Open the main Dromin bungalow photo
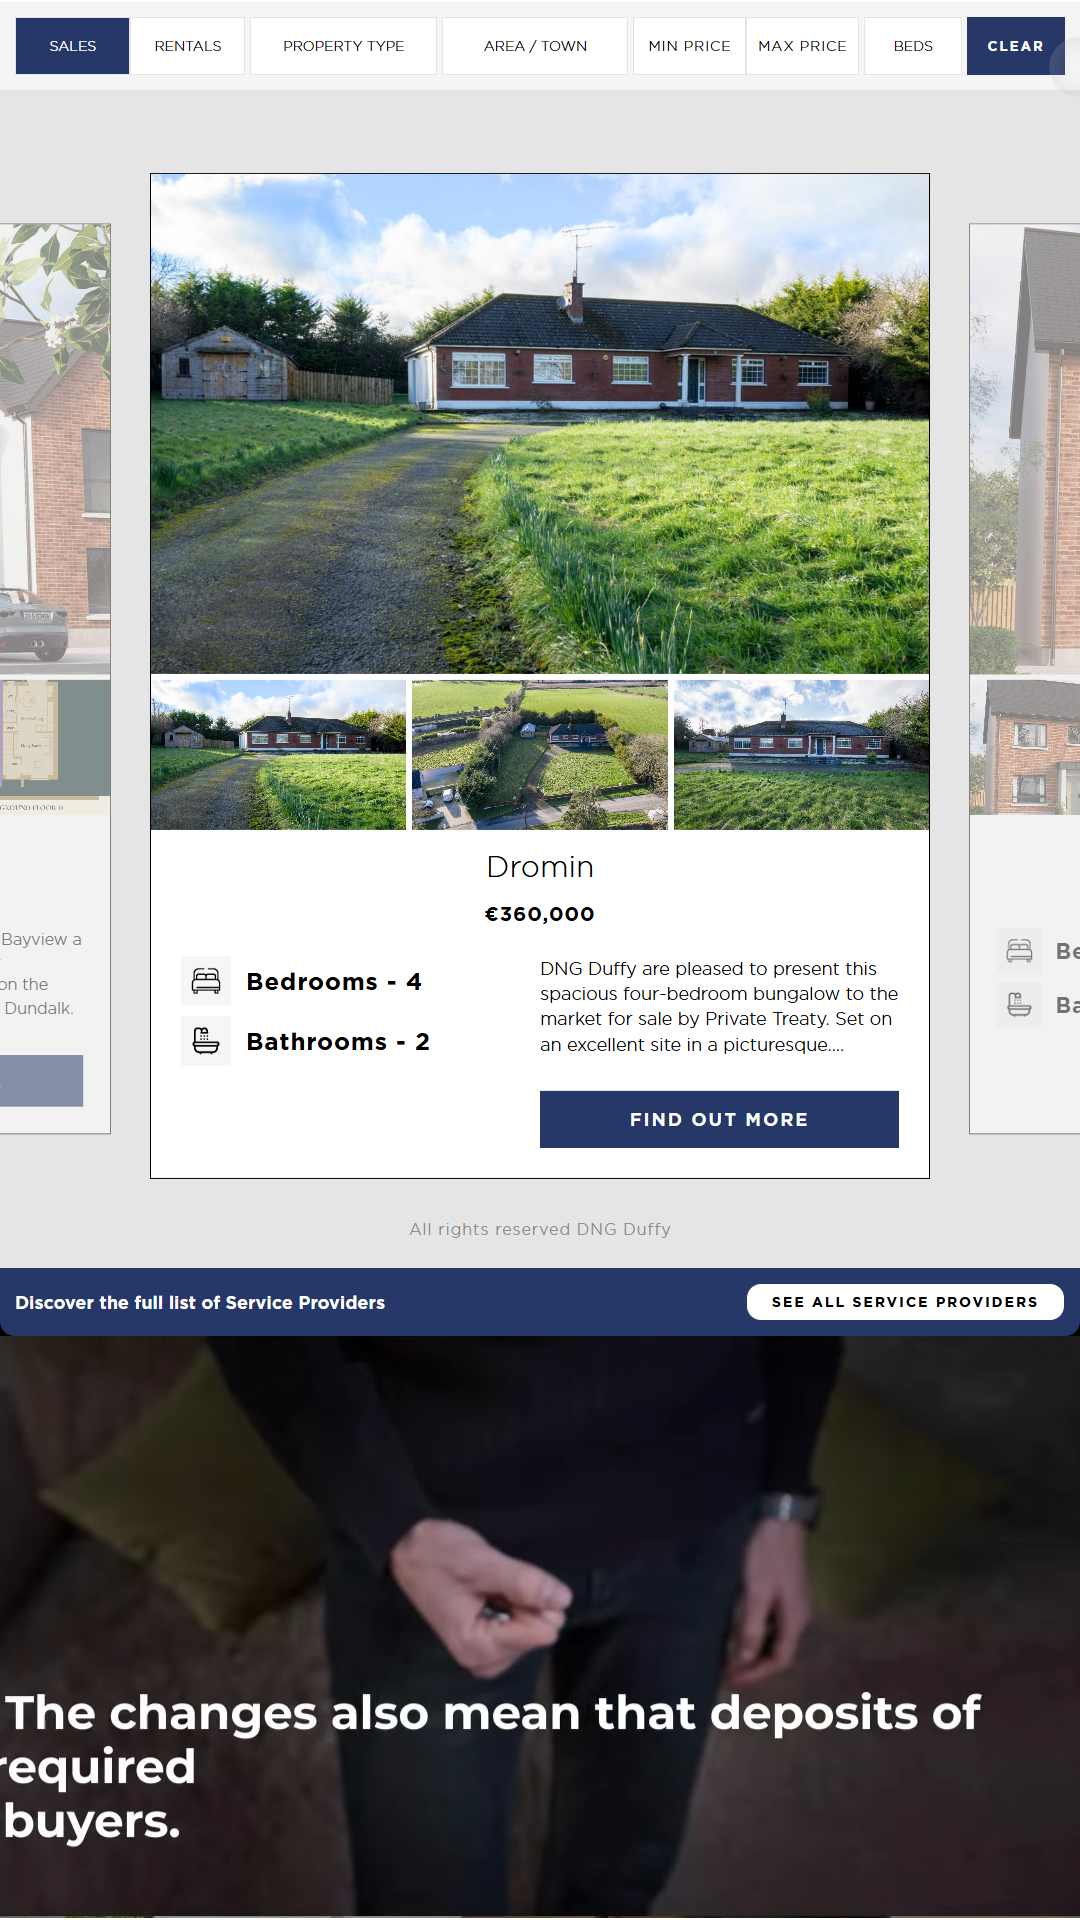 (540, 424)
